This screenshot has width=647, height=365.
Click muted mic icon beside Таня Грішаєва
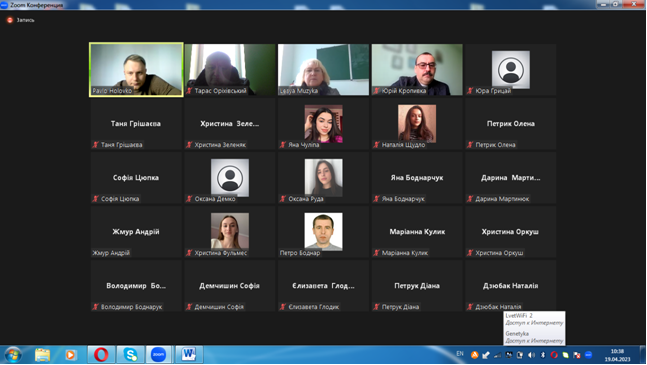96,145
